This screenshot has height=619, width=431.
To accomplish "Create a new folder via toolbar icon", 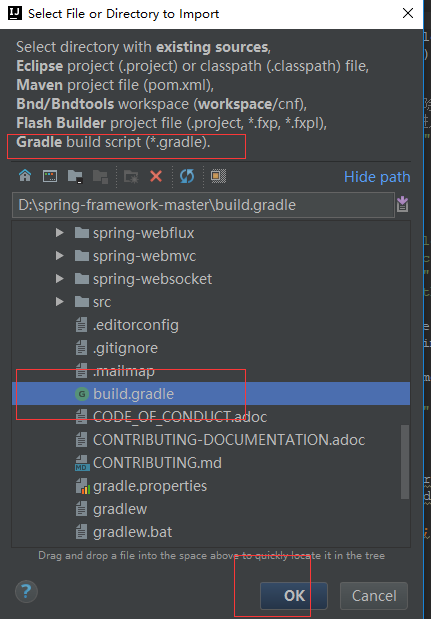I will (131, 176).
